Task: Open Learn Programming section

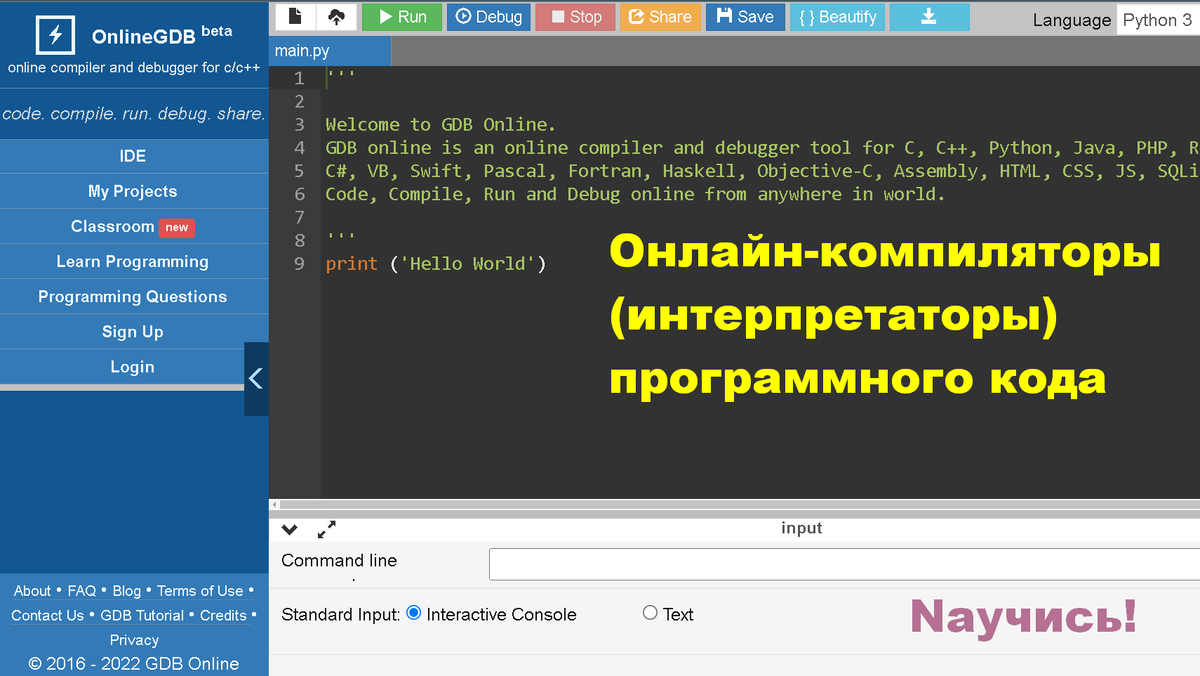Action: pyautogui.click(x=133, y=261)
